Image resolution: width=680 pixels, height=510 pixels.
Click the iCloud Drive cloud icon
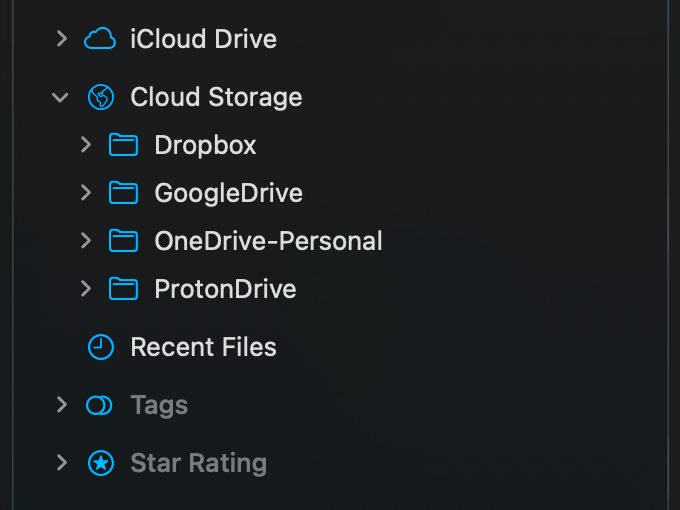(x=100, y=39)
